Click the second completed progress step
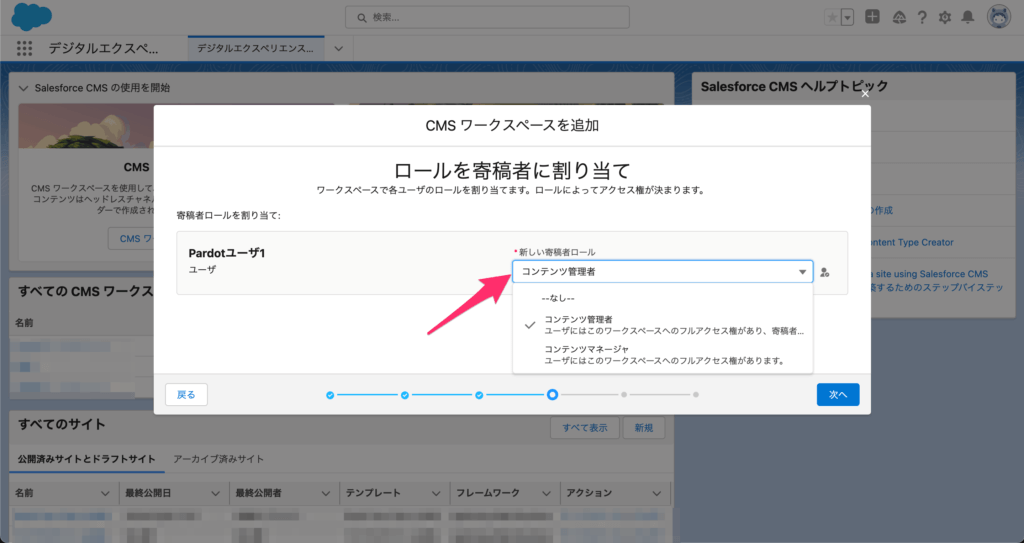This screenshot has width=1024, height=543. tap(405, 395)
